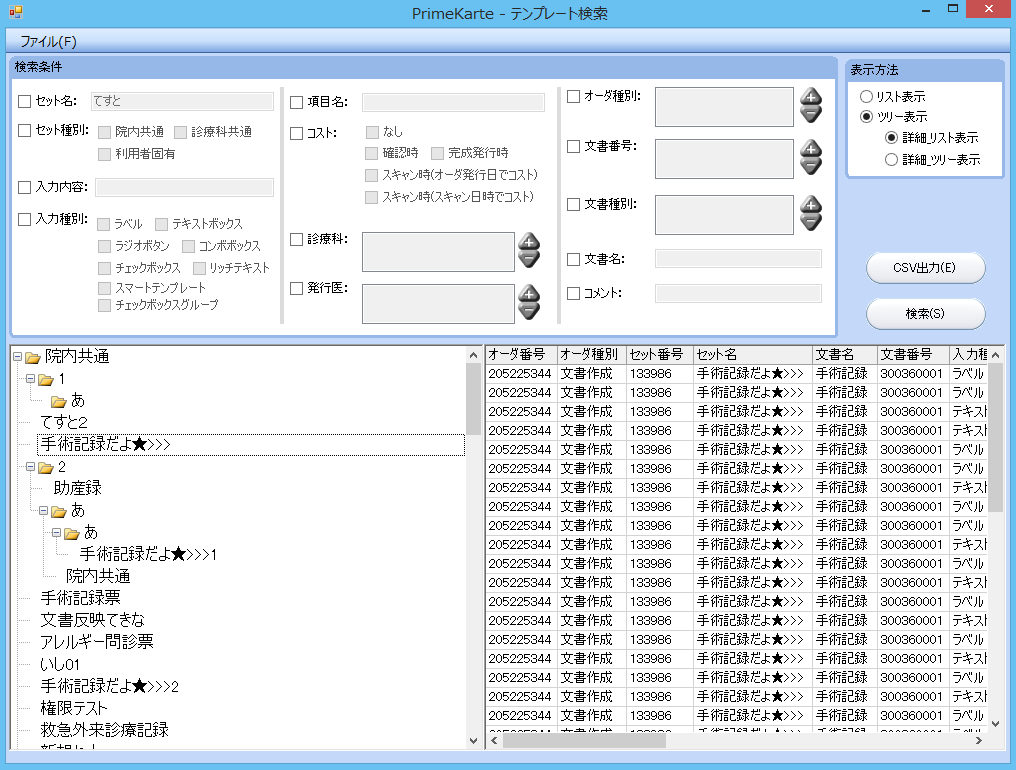Collapse the root 院内共通 tree node

coord(17,356)
